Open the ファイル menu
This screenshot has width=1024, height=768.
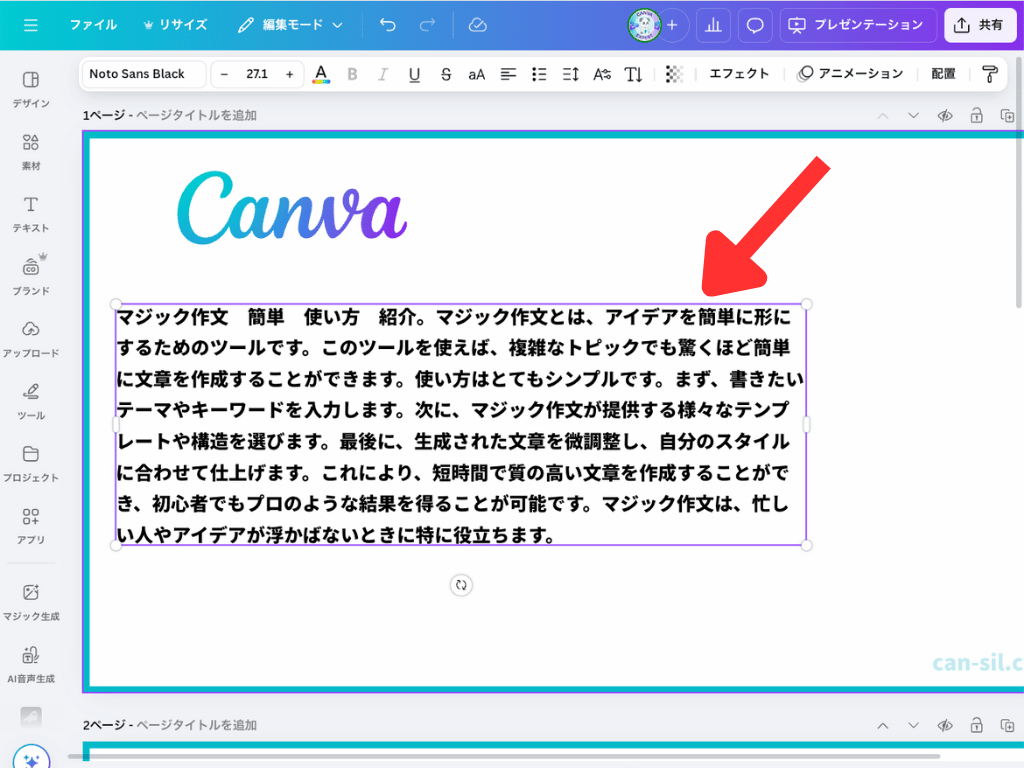(x=93, y=25)
